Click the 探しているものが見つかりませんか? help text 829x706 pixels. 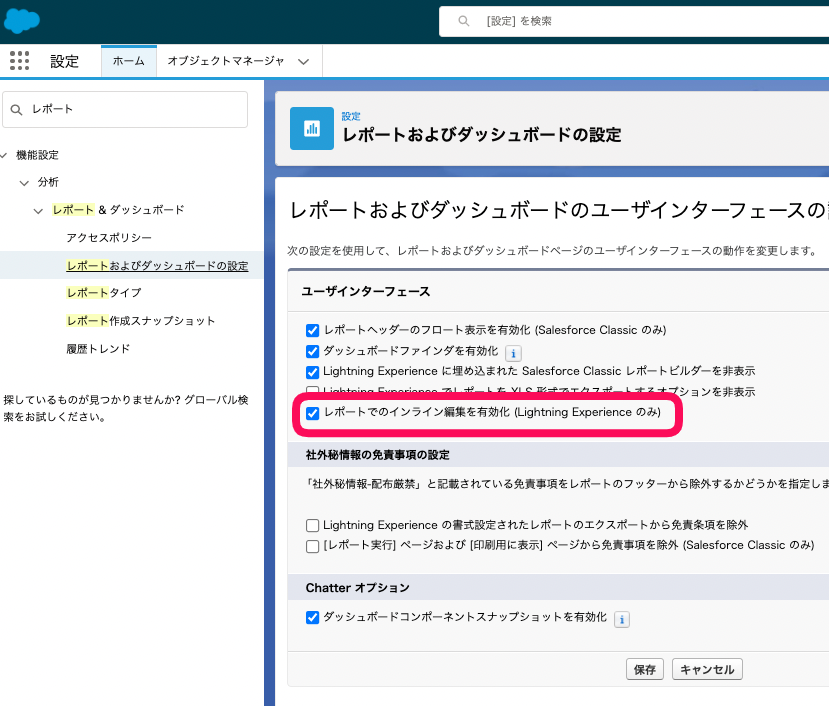[126, 408]
